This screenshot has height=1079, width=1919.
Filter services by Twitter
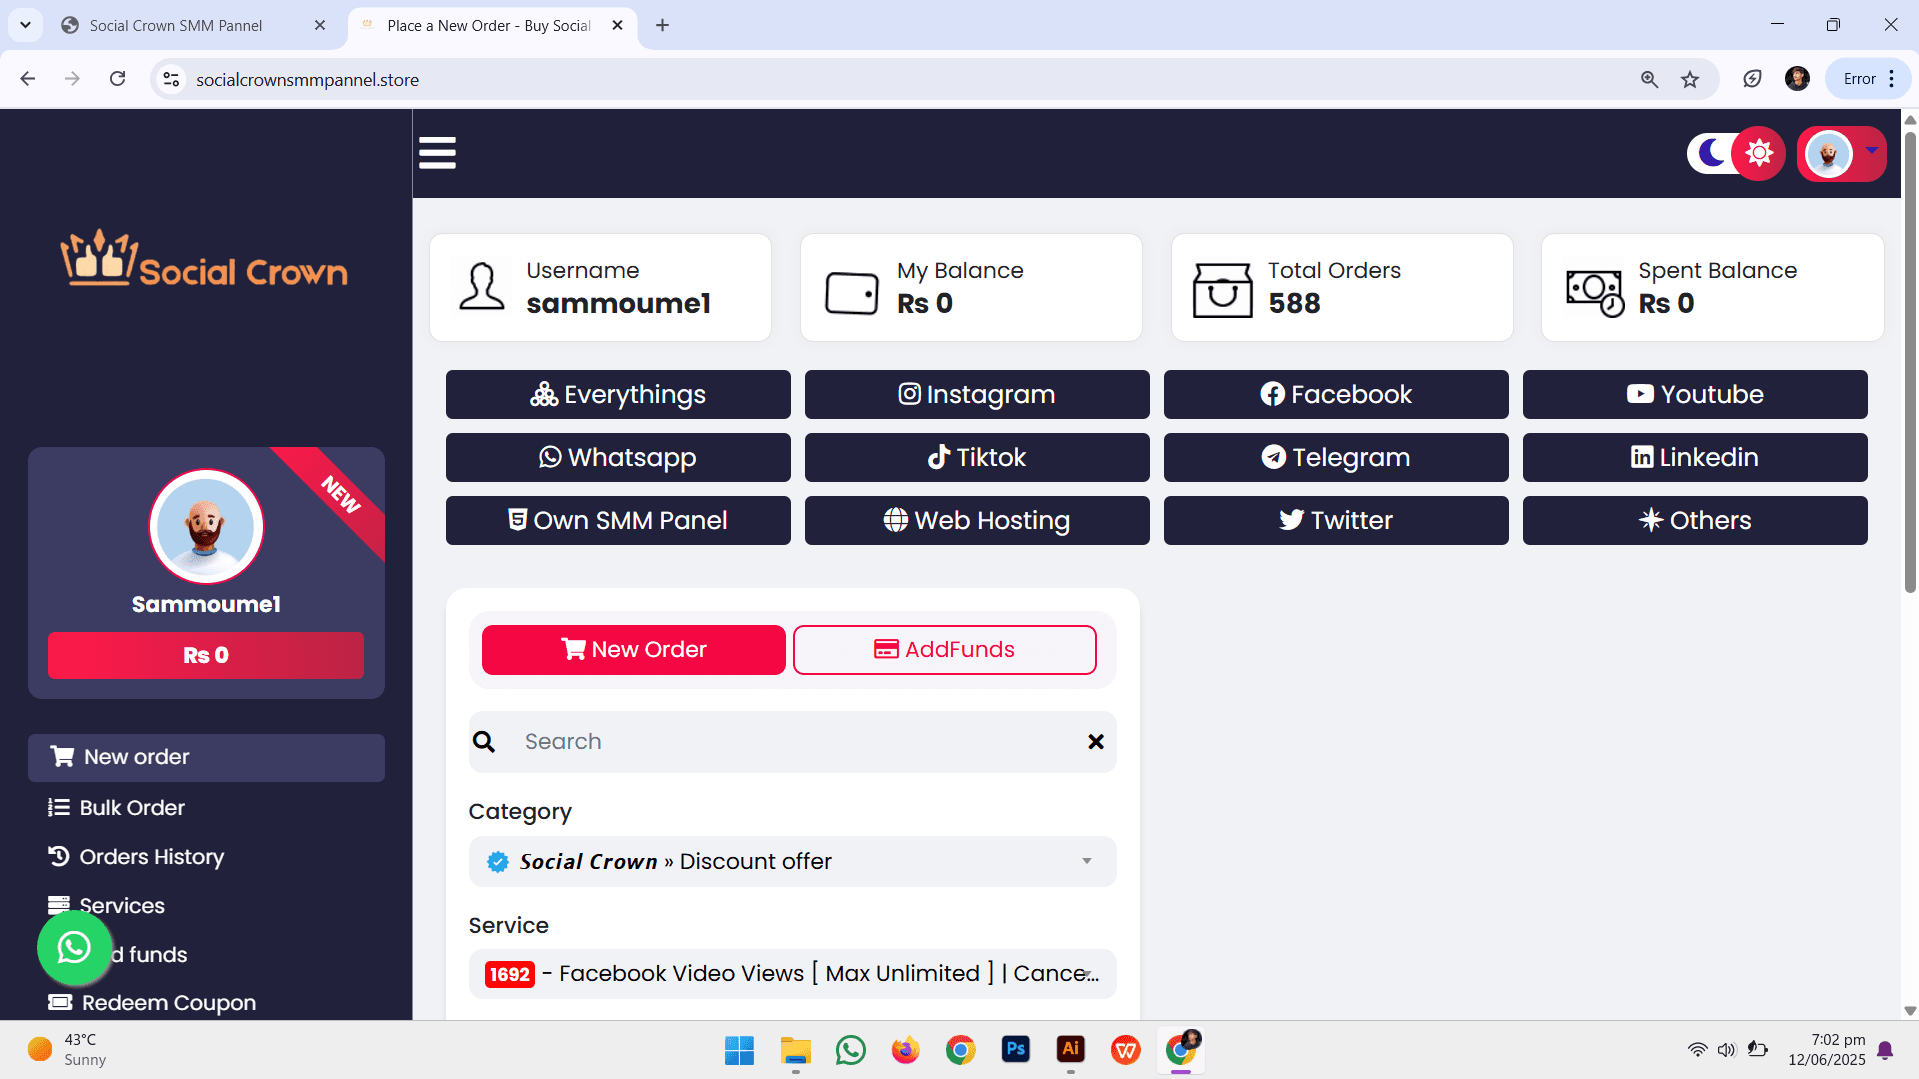pos(1336,520)
